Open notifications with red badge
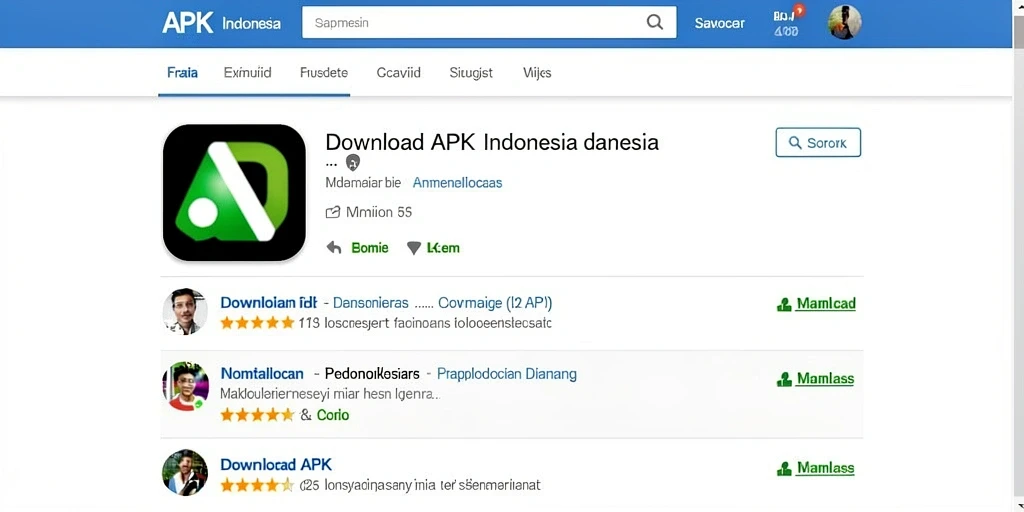 (788, 21)
